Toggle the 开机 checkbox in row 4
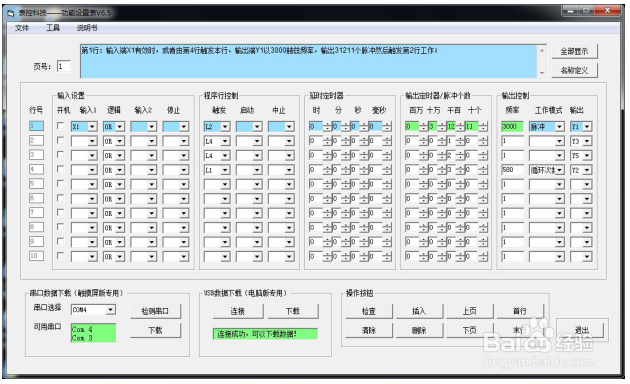This screenshot has height=384, width=630. coord(60,169)
